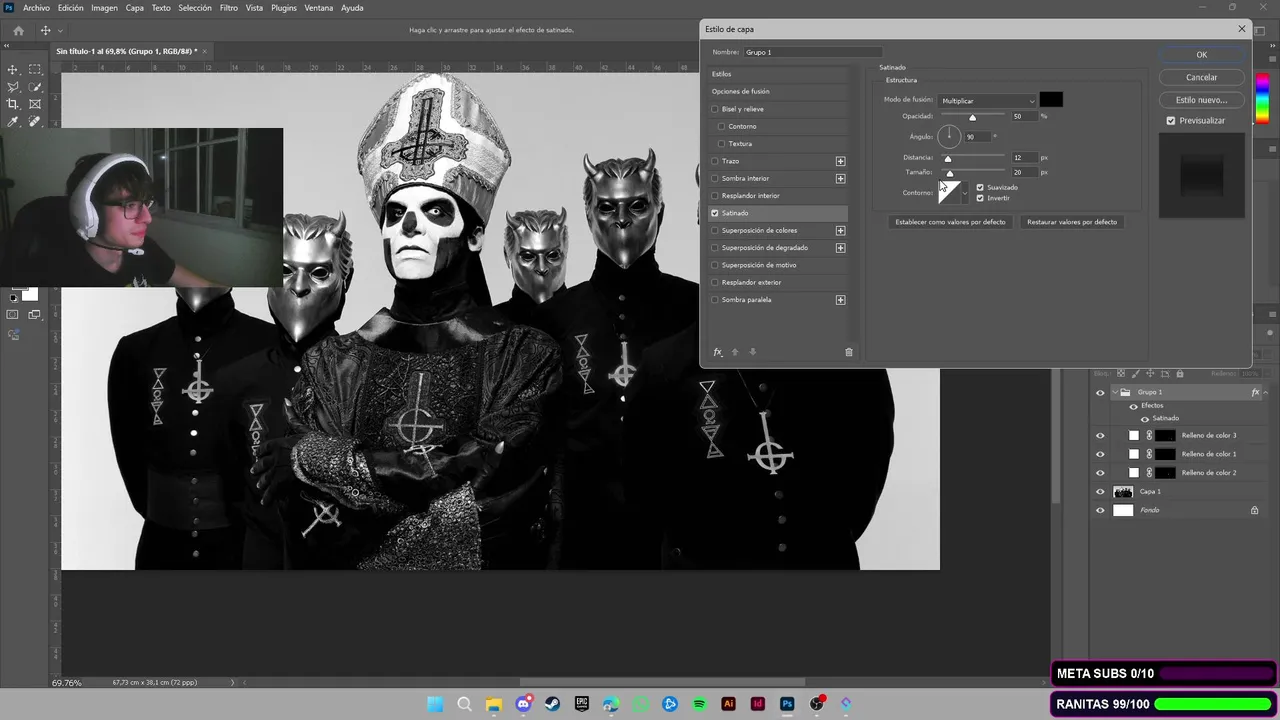
Task: Add another Superposición de colores plus icon
Action: pos(840,230)
